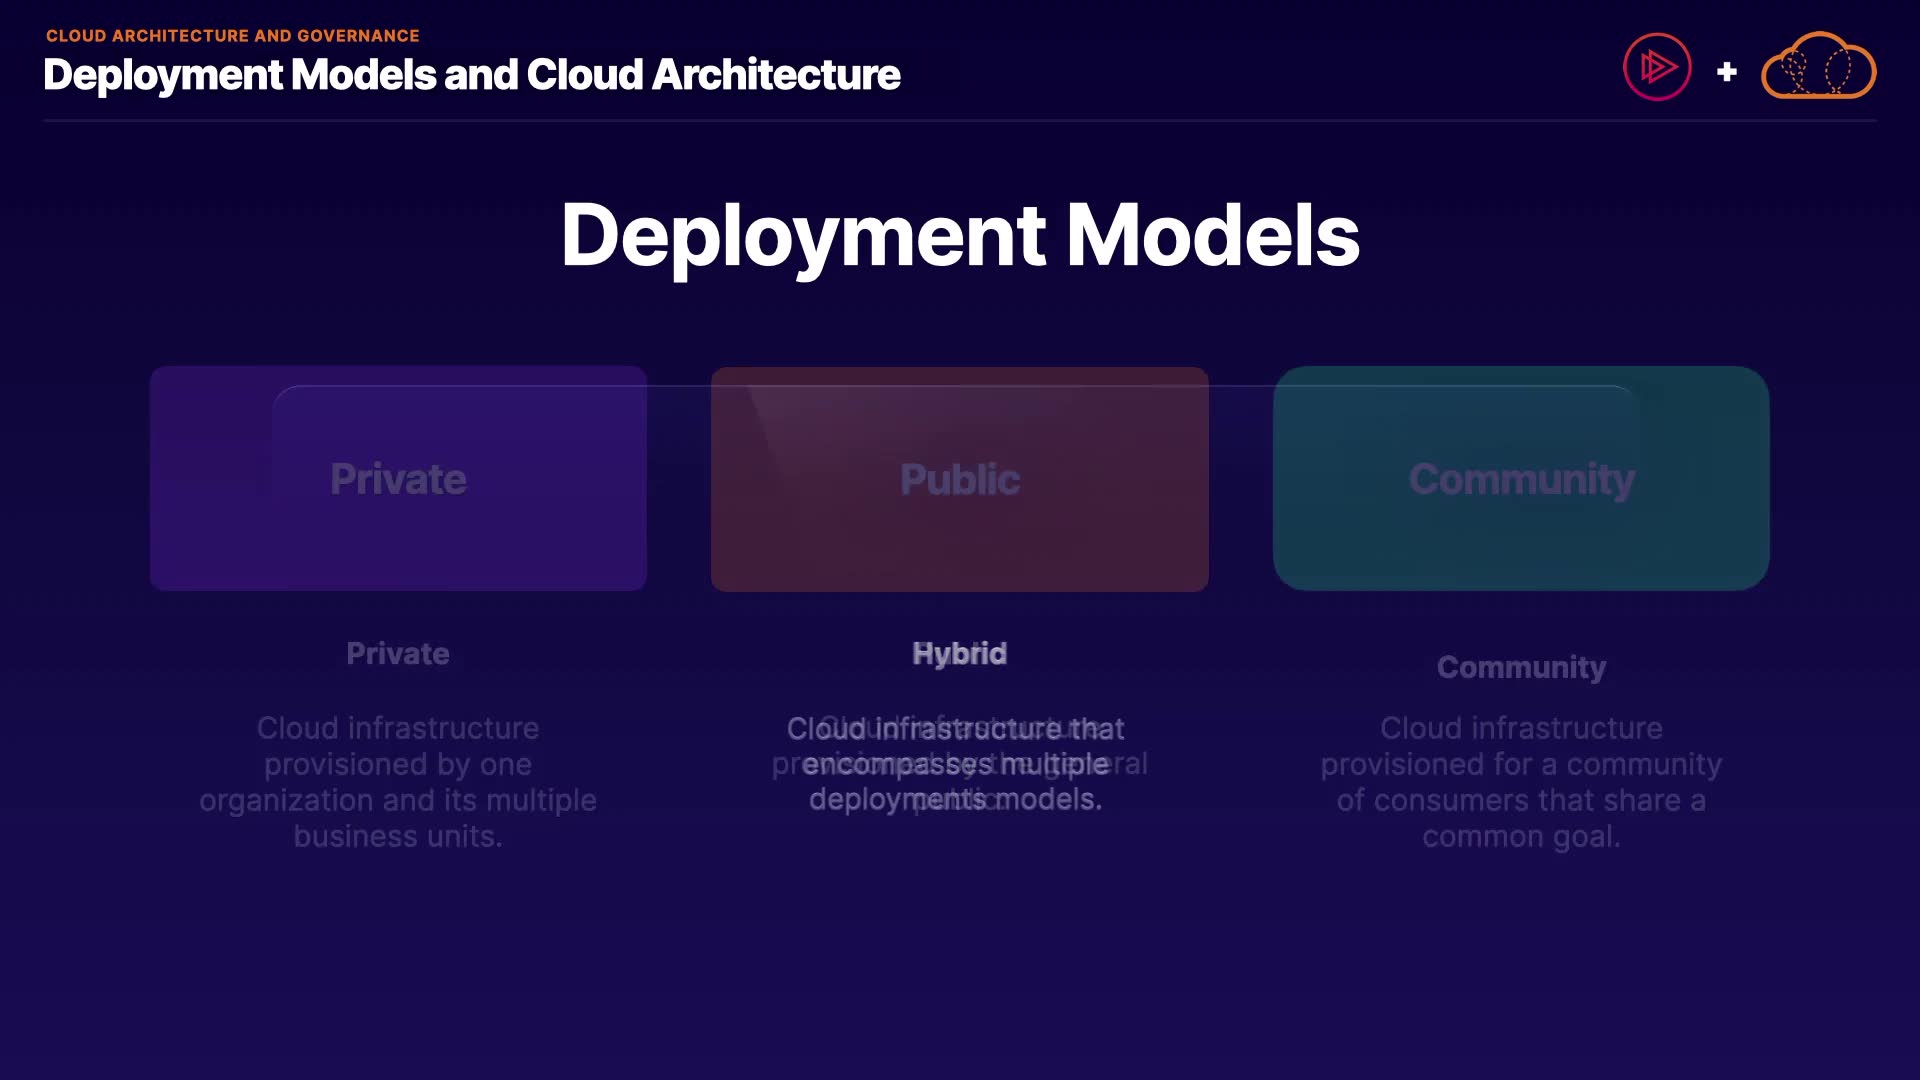Click the 'Private' heading below the cards
The height and width of the screenshot is (1080, 1920).
pos(398,653)
